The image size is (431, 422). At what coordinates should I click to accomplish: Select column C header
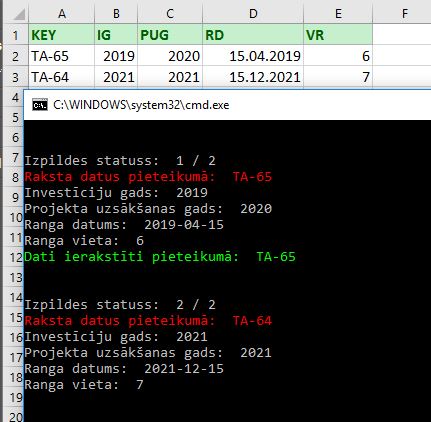[x=170, y=14]
